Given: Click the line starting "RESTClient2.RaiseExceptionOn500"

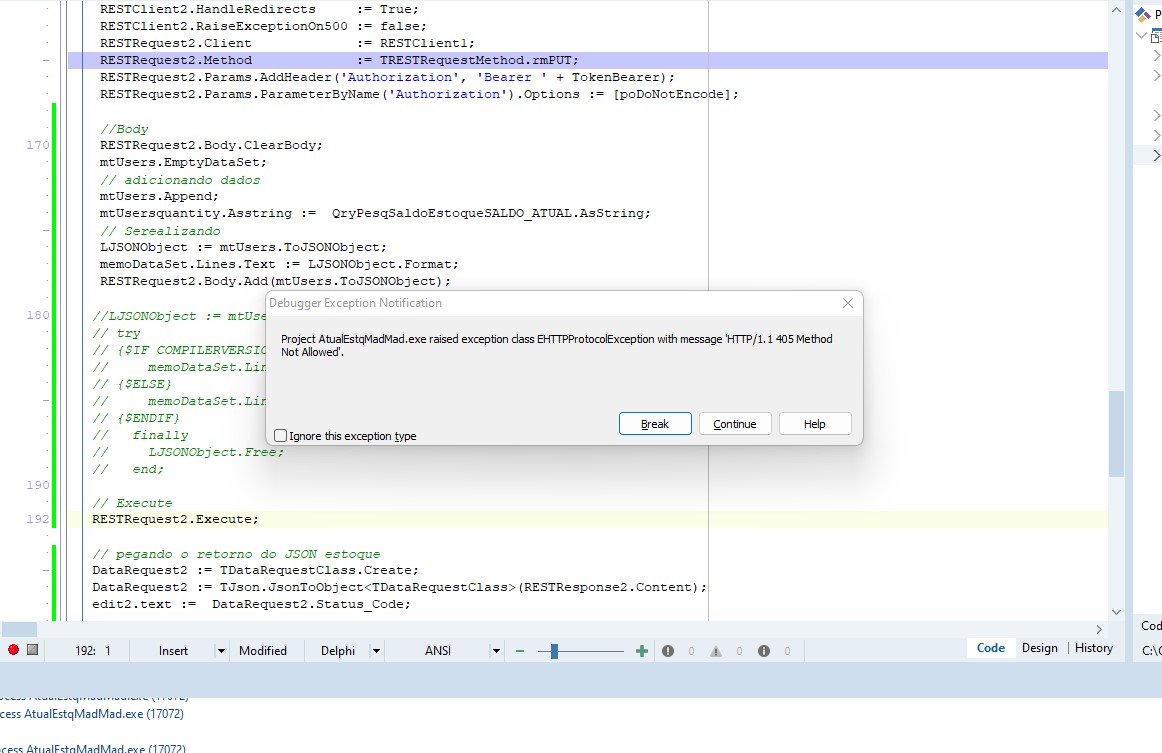Looking at the screenshot, I should click(263, 27).
